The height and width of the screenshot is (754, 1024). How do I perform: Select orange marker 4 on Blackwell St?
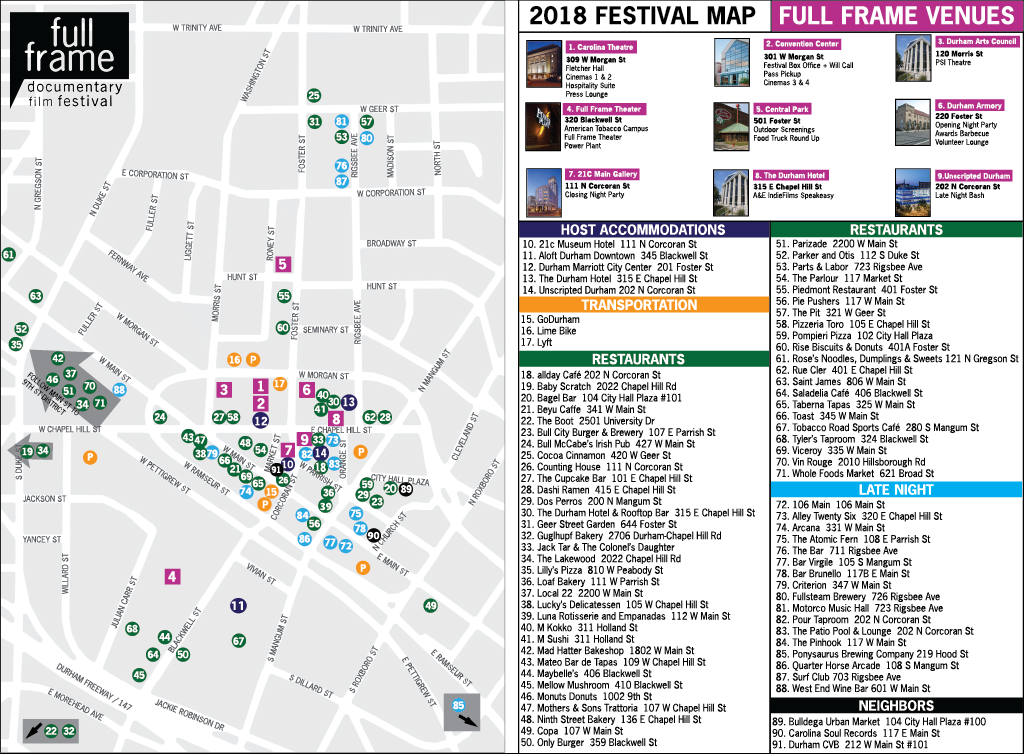click(172, 576)
